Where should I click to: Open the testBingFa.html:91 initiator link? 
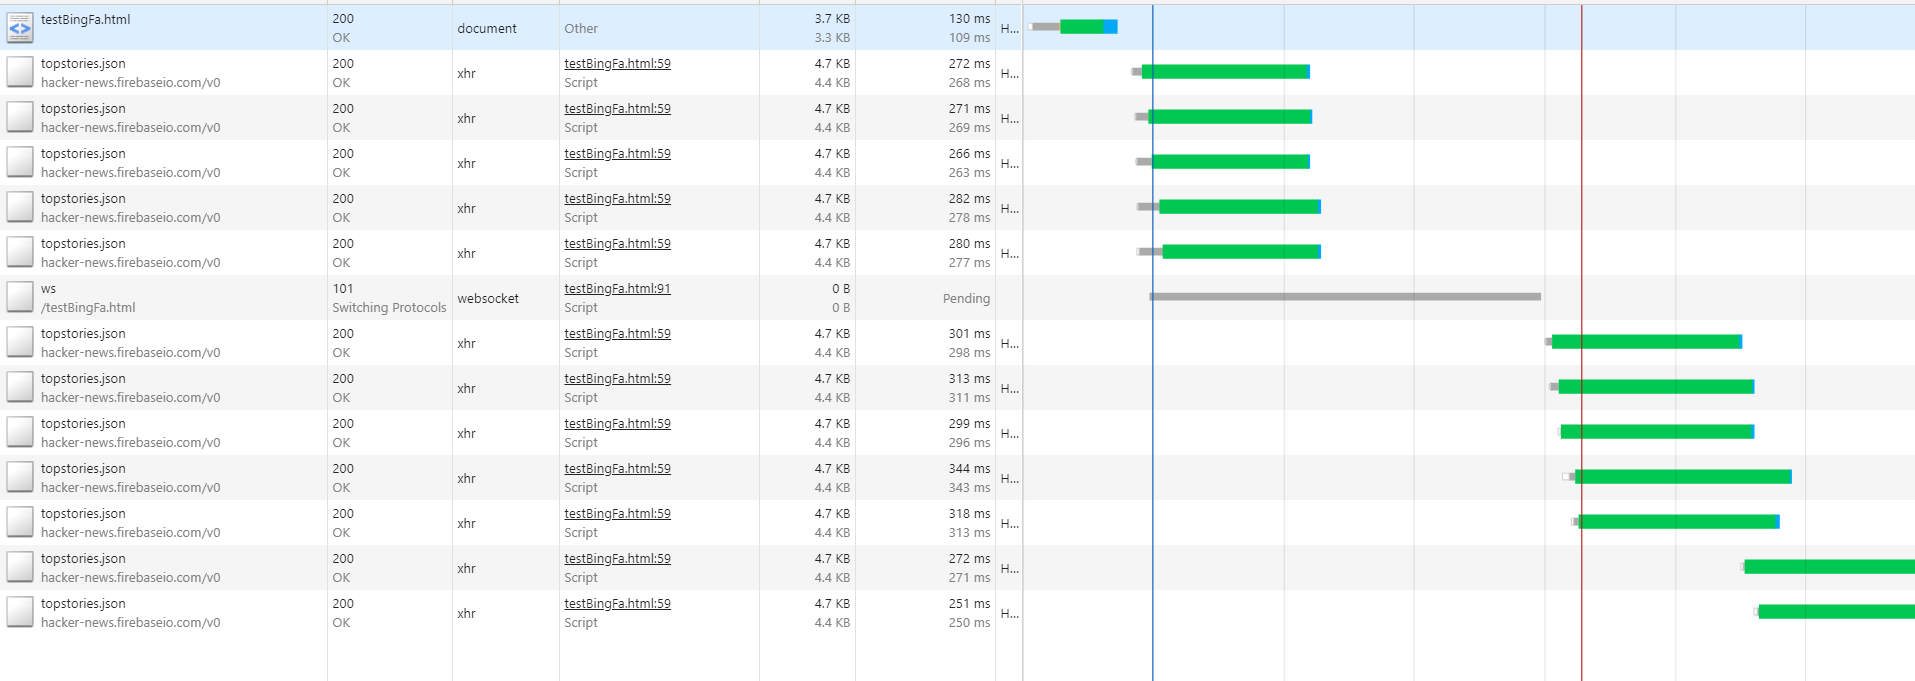click(617, 289)
